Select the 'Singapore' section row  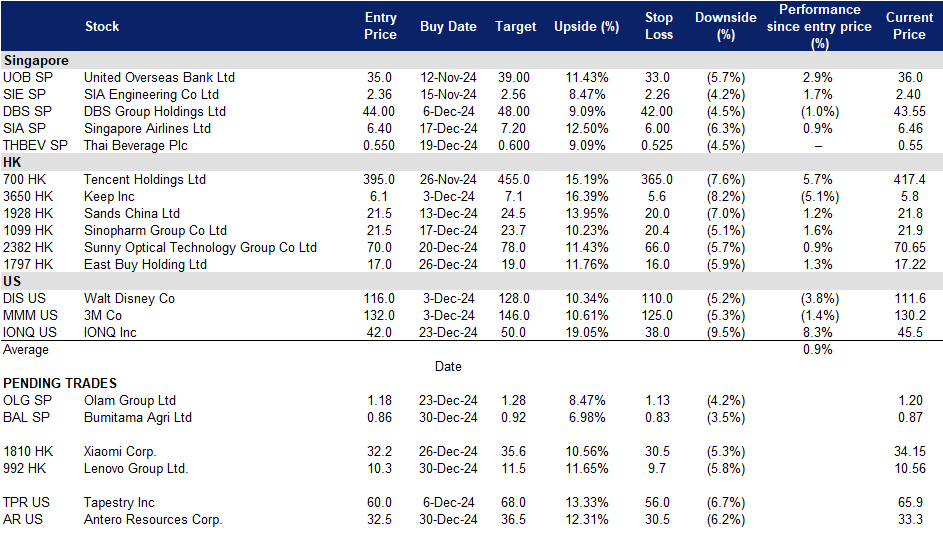(472, 60)
